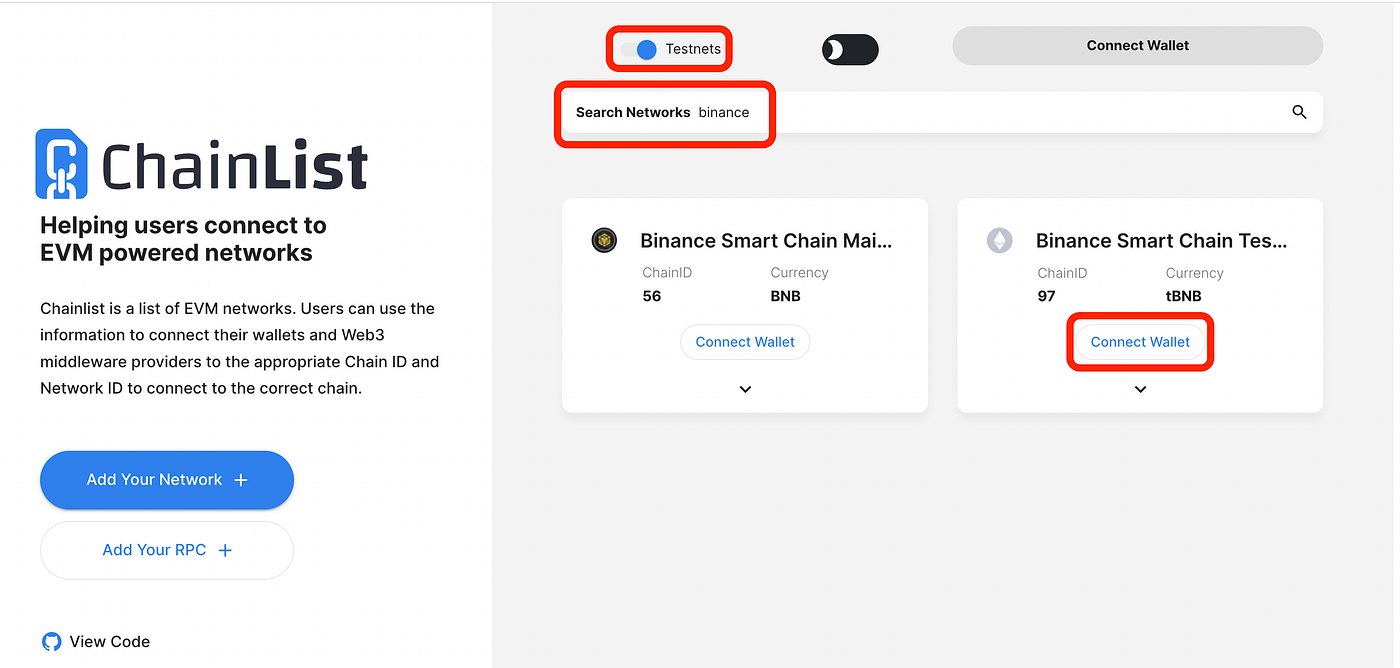Open the View Code link

coord(109,642)
